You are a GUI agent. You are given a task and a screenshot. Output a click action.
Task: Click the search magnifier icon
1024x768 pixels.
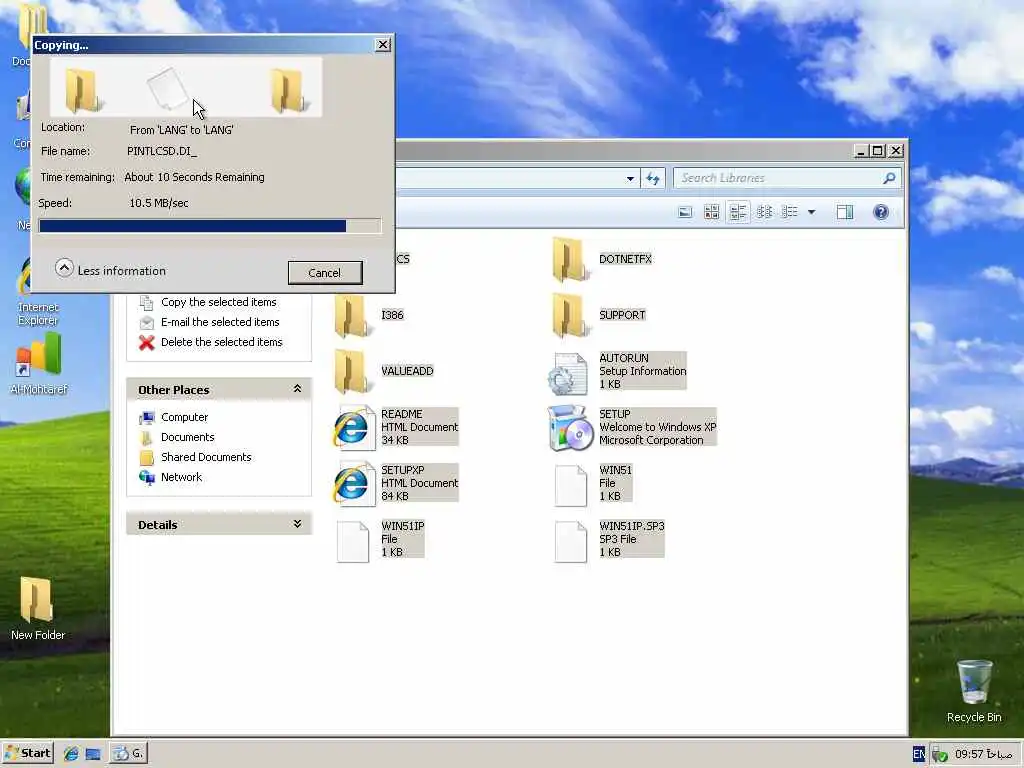pos(889,178)
